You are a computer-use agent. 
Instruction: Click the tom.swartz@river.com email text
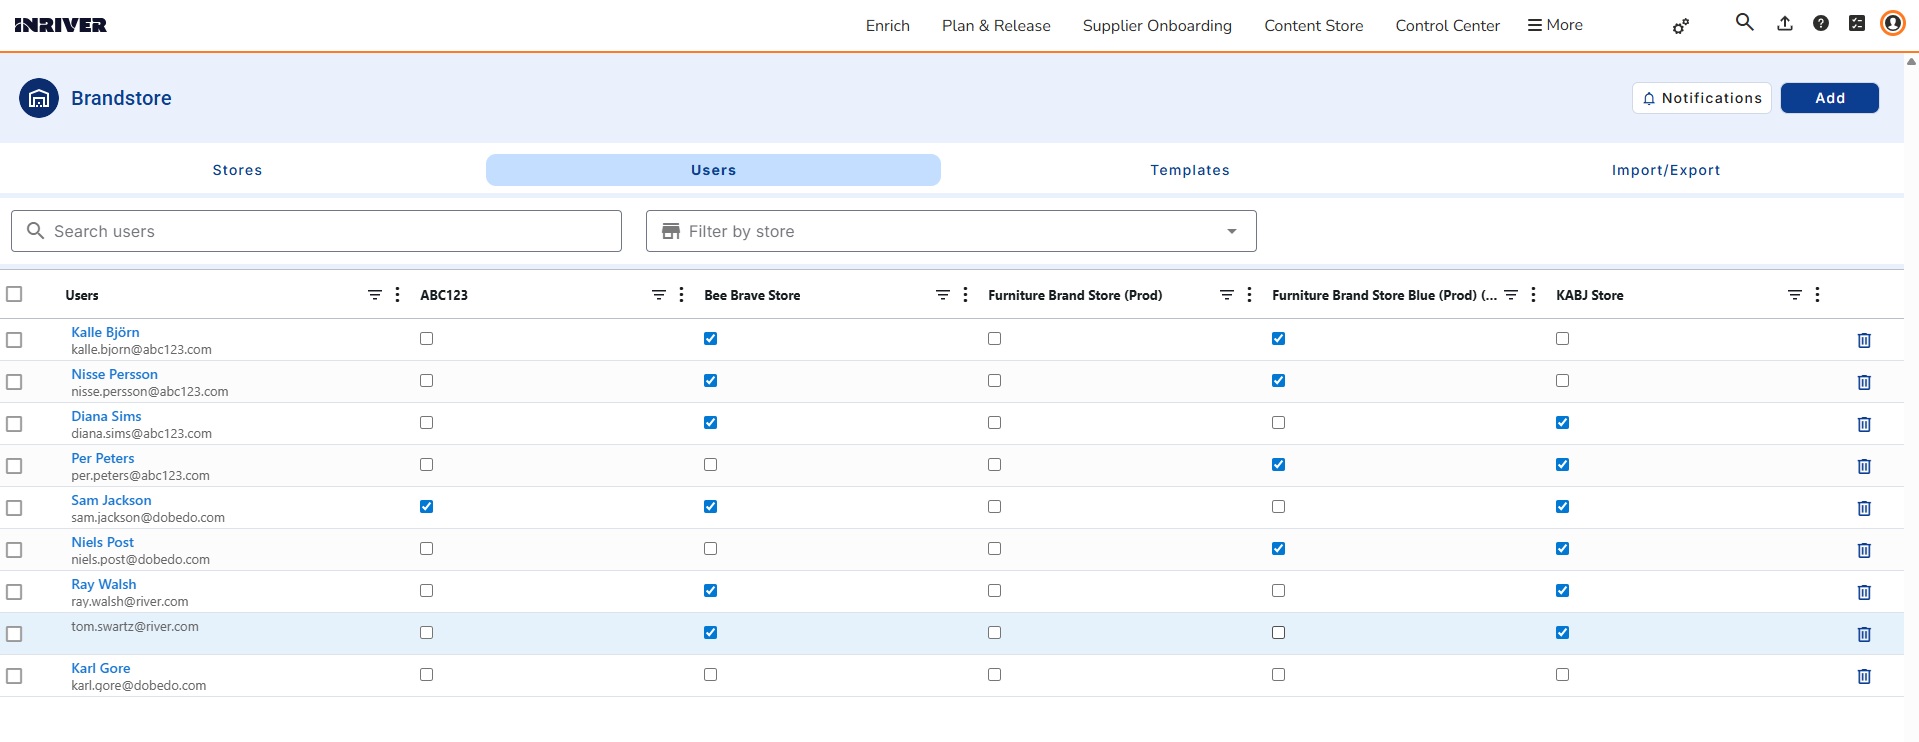pos(135,626)
